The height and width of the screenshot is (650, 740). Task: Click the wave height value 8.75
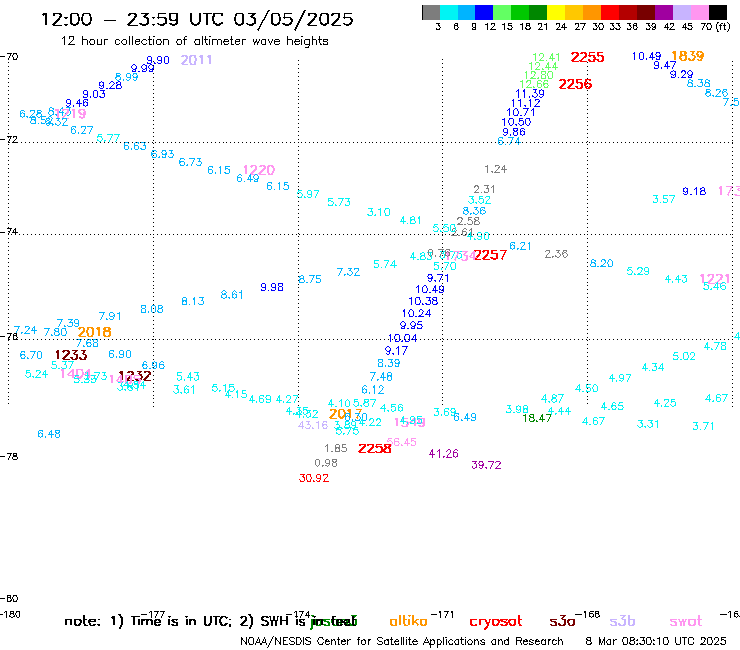(310, 279)
